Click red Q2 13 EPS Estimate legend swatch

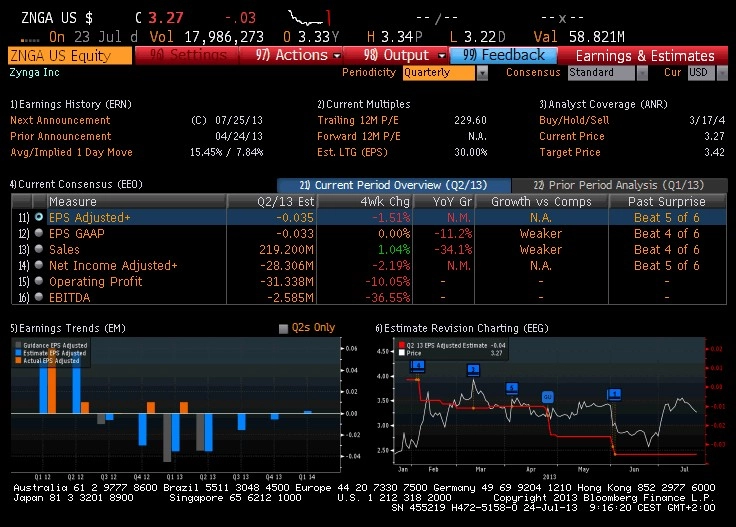(x=401, y=345)
